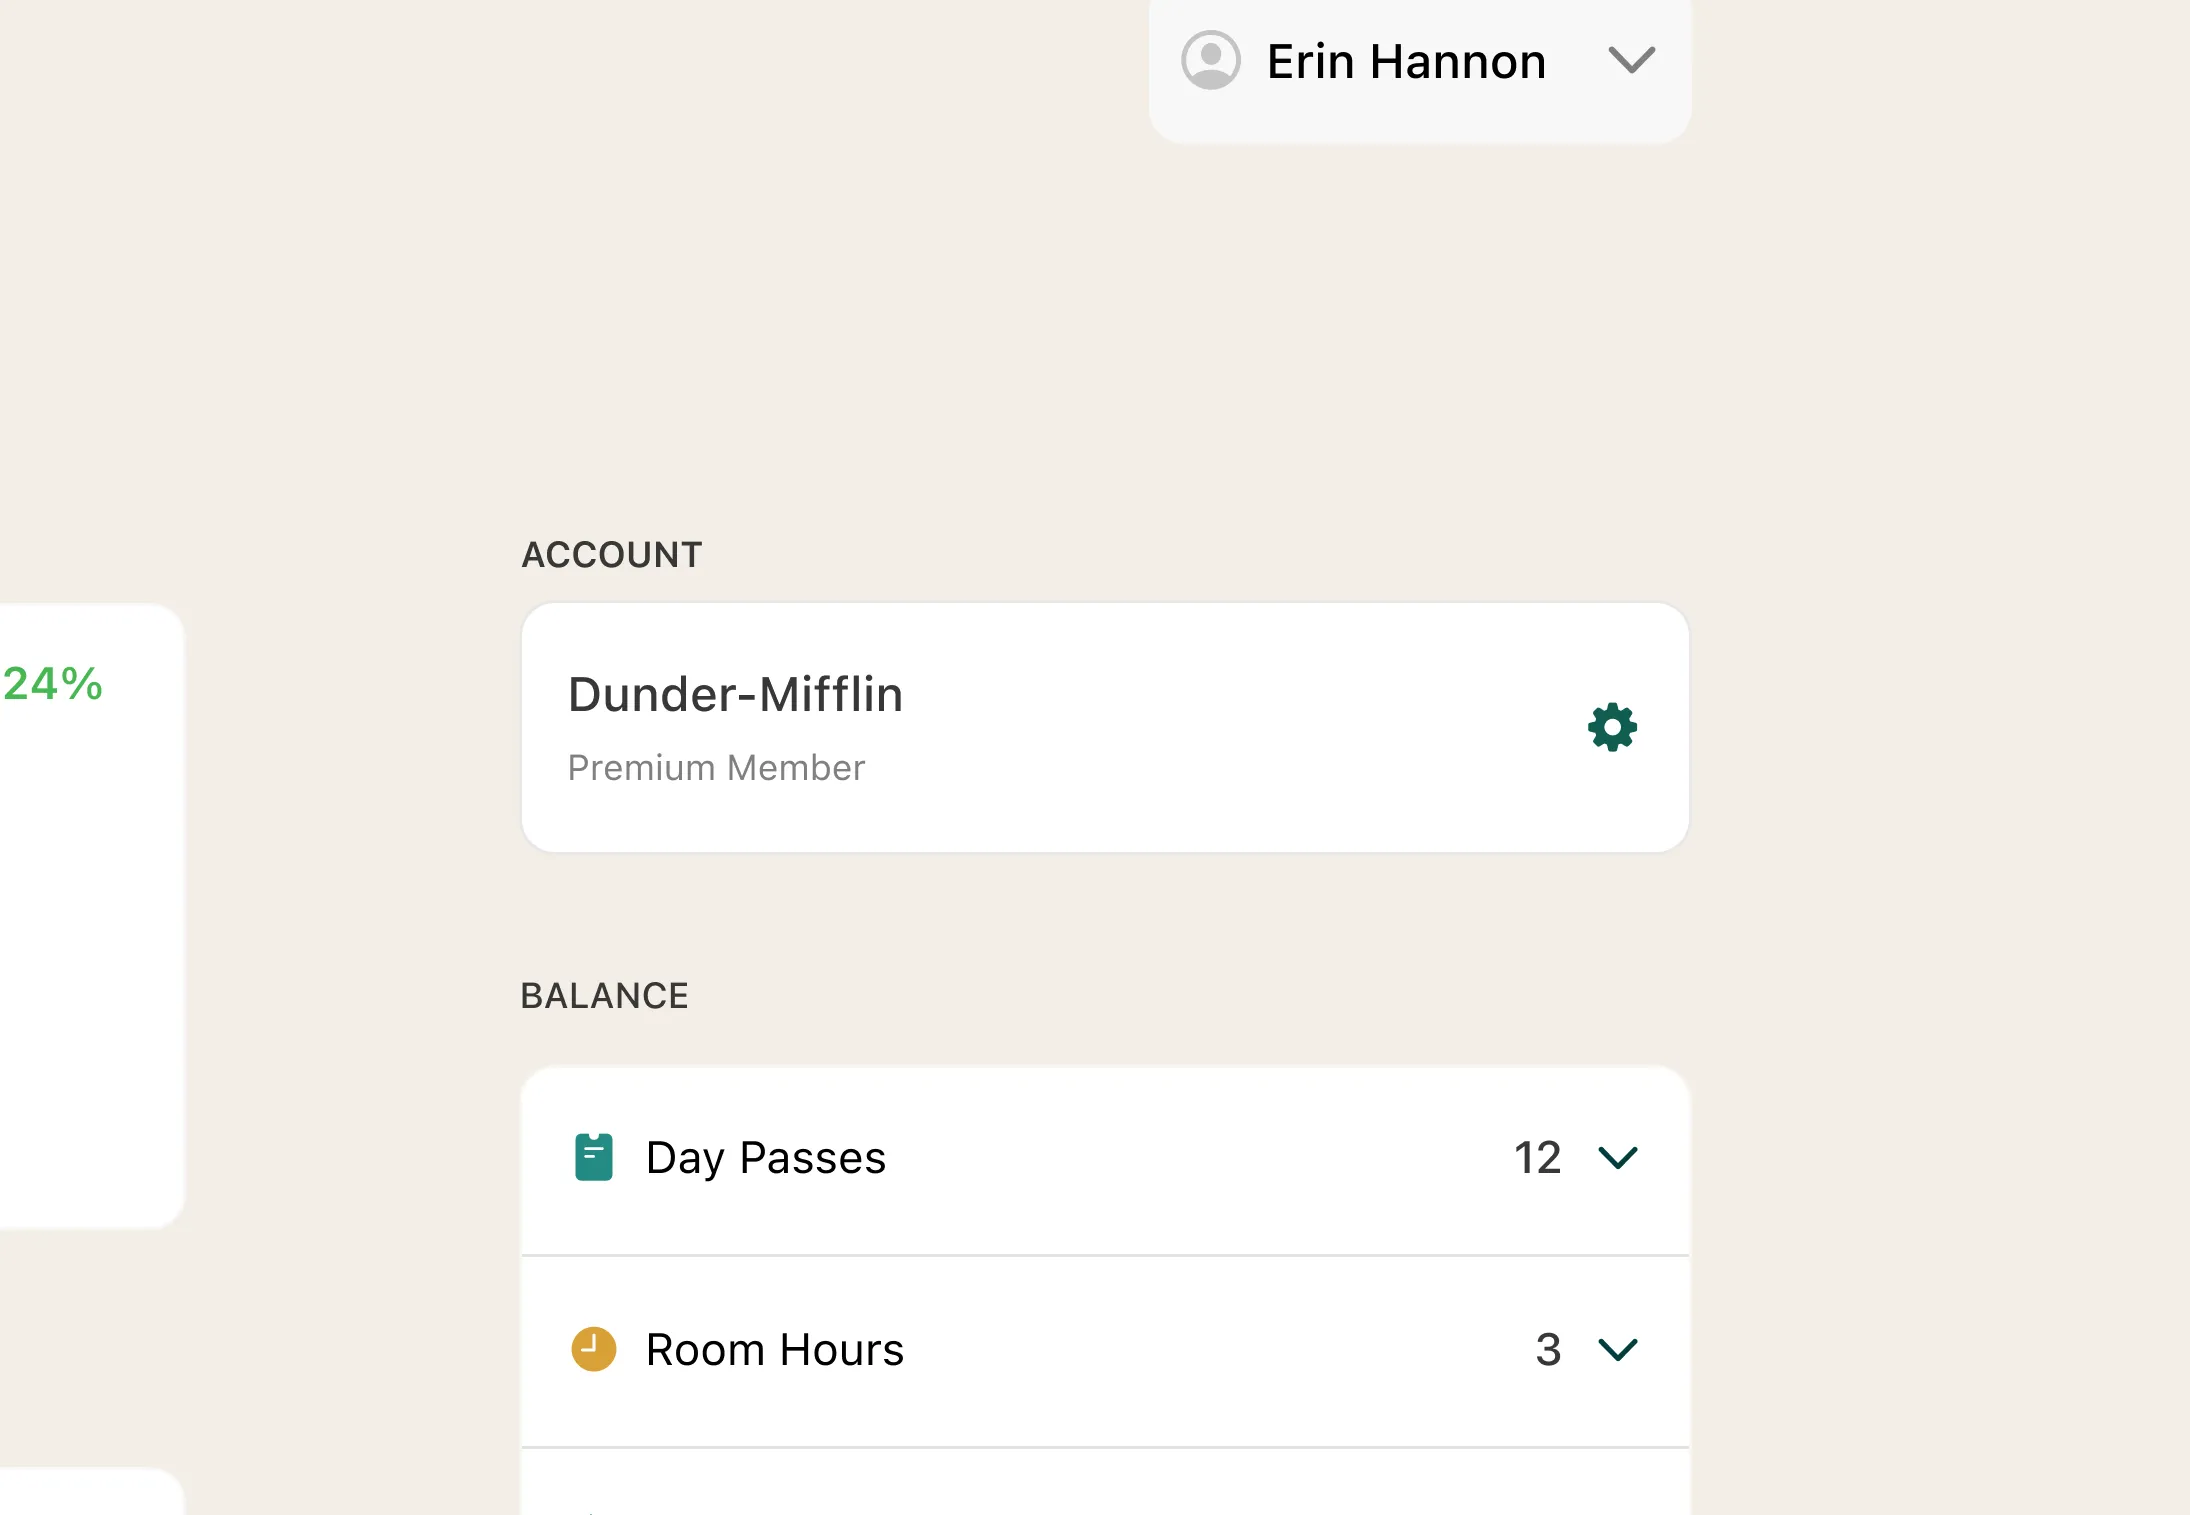Click empty space in the Dunder-Mifflin card
The height and width of the screenshot is (1515, 2190).
(x=1200, y=730)
